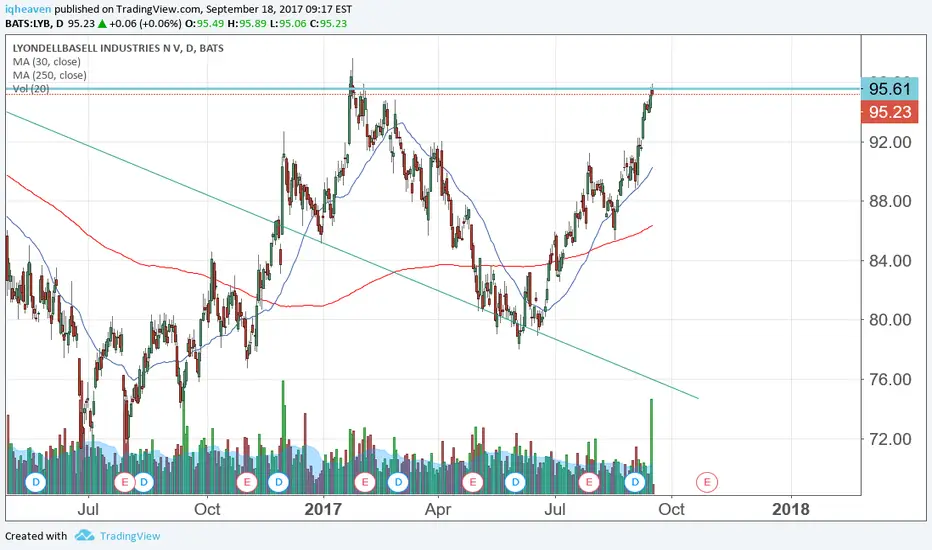Click the O:95.49 open value
This screenshot has height=550, width=932.
point(203,24)
